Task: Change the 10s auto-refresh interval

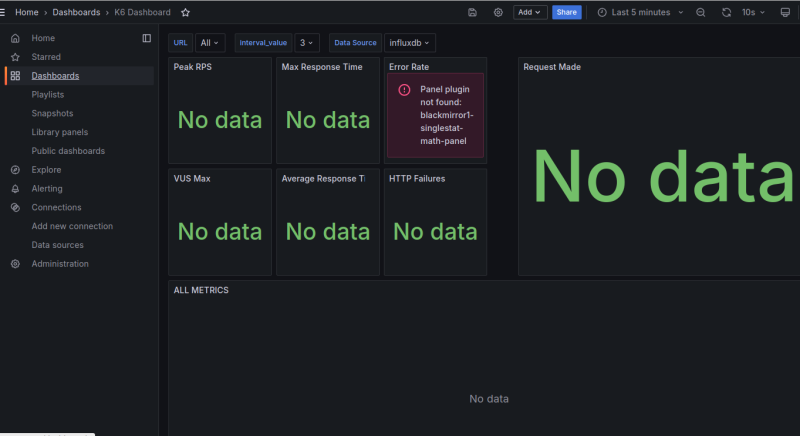Action: 754,12
